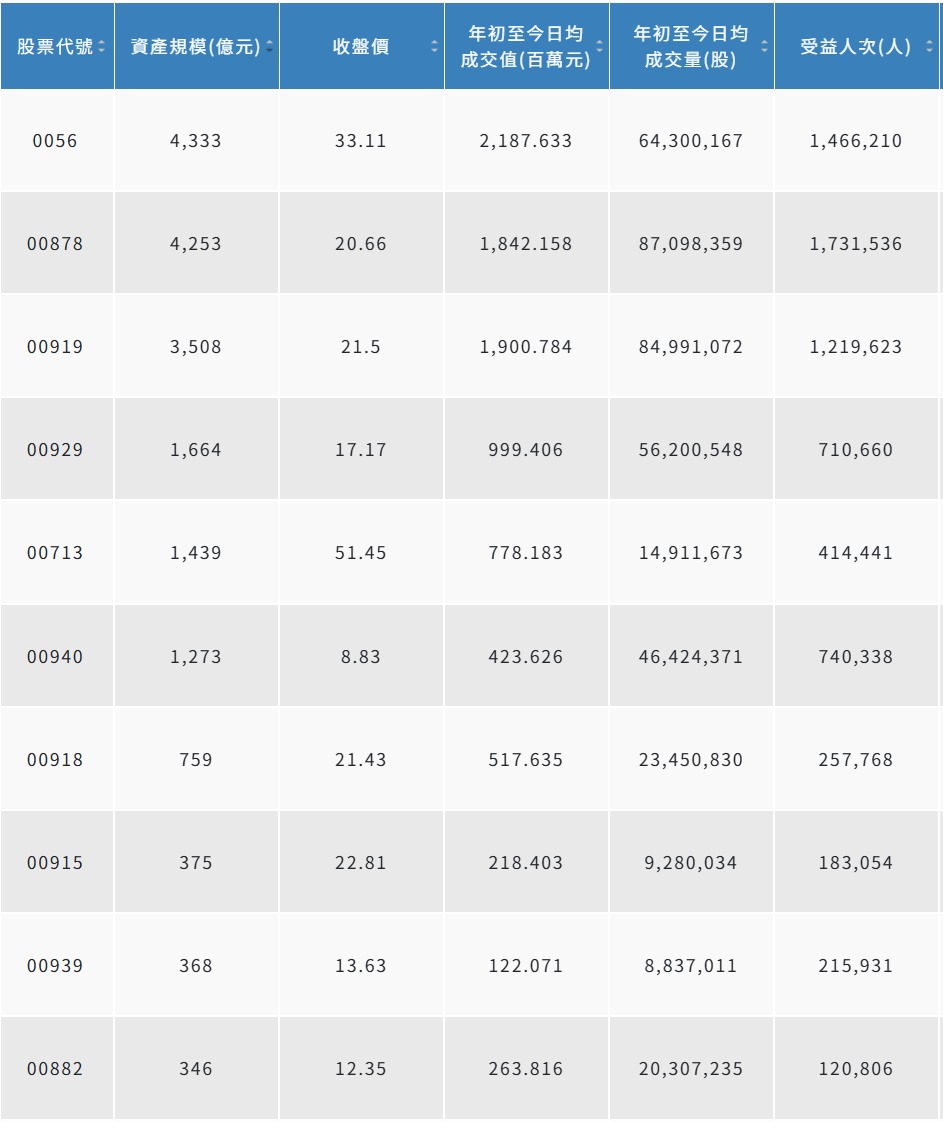Image resolution: width=943 pixels, height=1122 pixels.
Task: Click beneficiary count 1,731,536 cell
Action: 856,244
